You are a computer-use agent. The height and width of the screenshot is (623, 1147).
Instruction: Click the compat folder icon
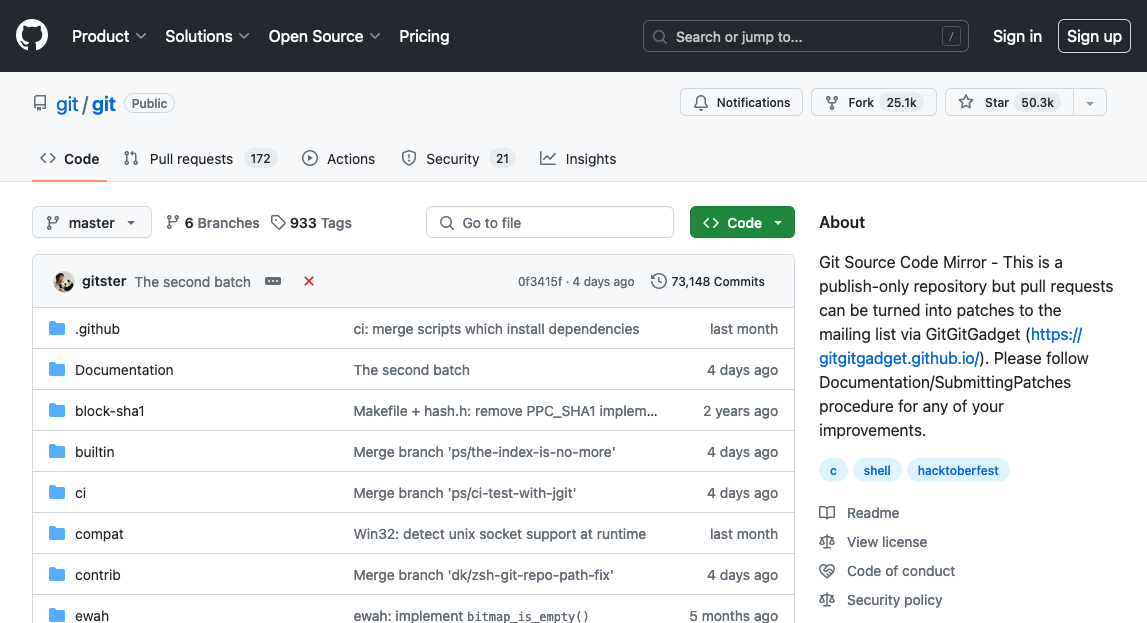click(57, 533)
